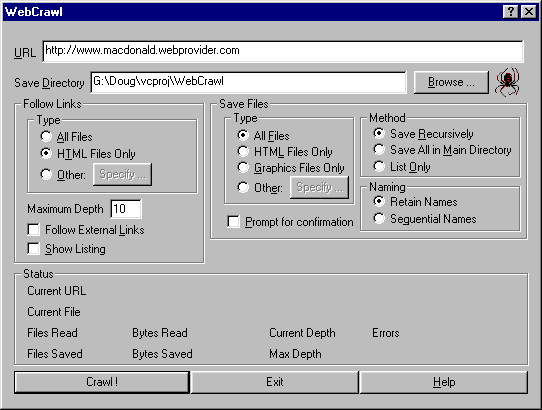
Task: Close the WebCrawl dialog window
Action: pos(529,12)
